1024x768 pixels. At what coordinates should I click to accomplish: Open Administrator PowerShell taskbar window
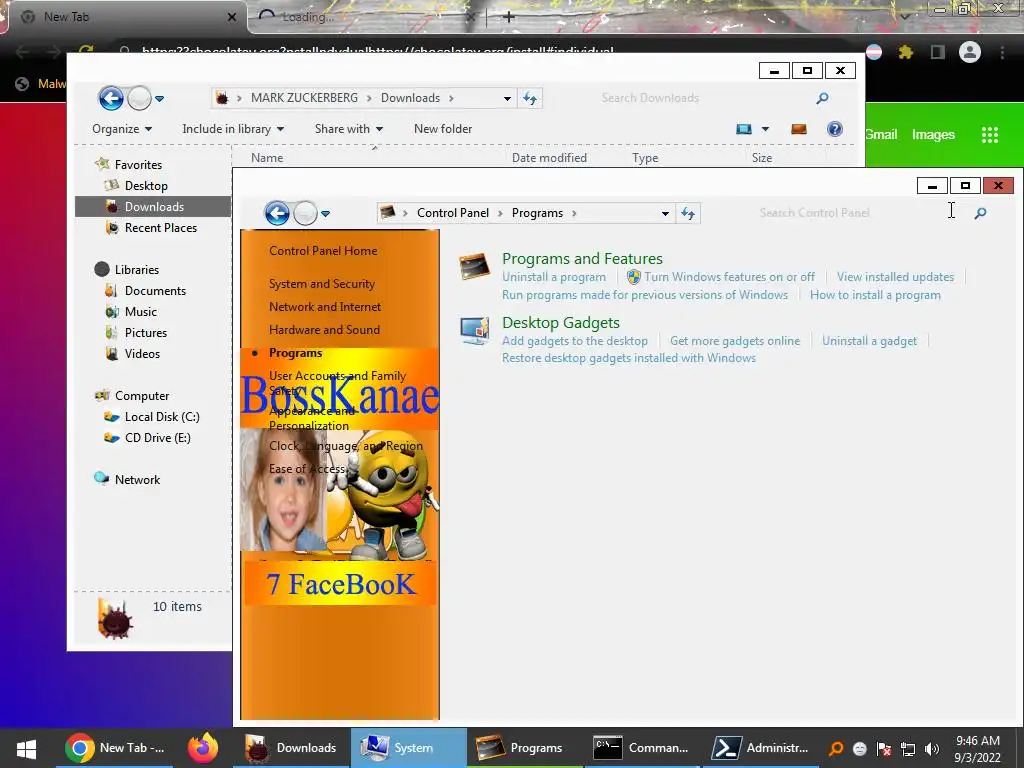coord(761,748)
